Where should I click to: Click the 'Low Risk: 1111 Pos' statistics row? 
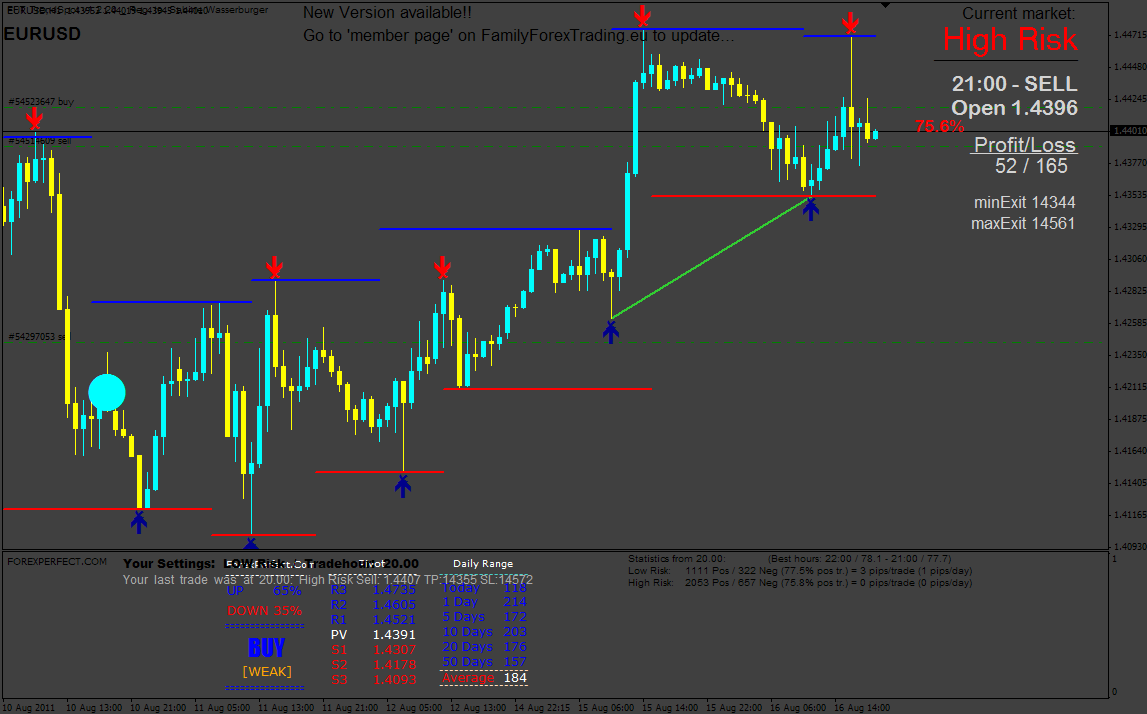pos(800,571)
